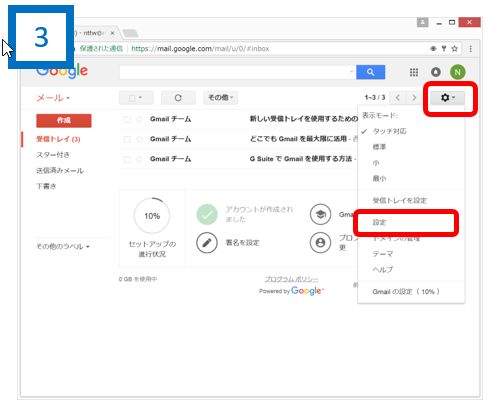Close the current Gmail browser tab
489x410 pixels.
[113, 33]
